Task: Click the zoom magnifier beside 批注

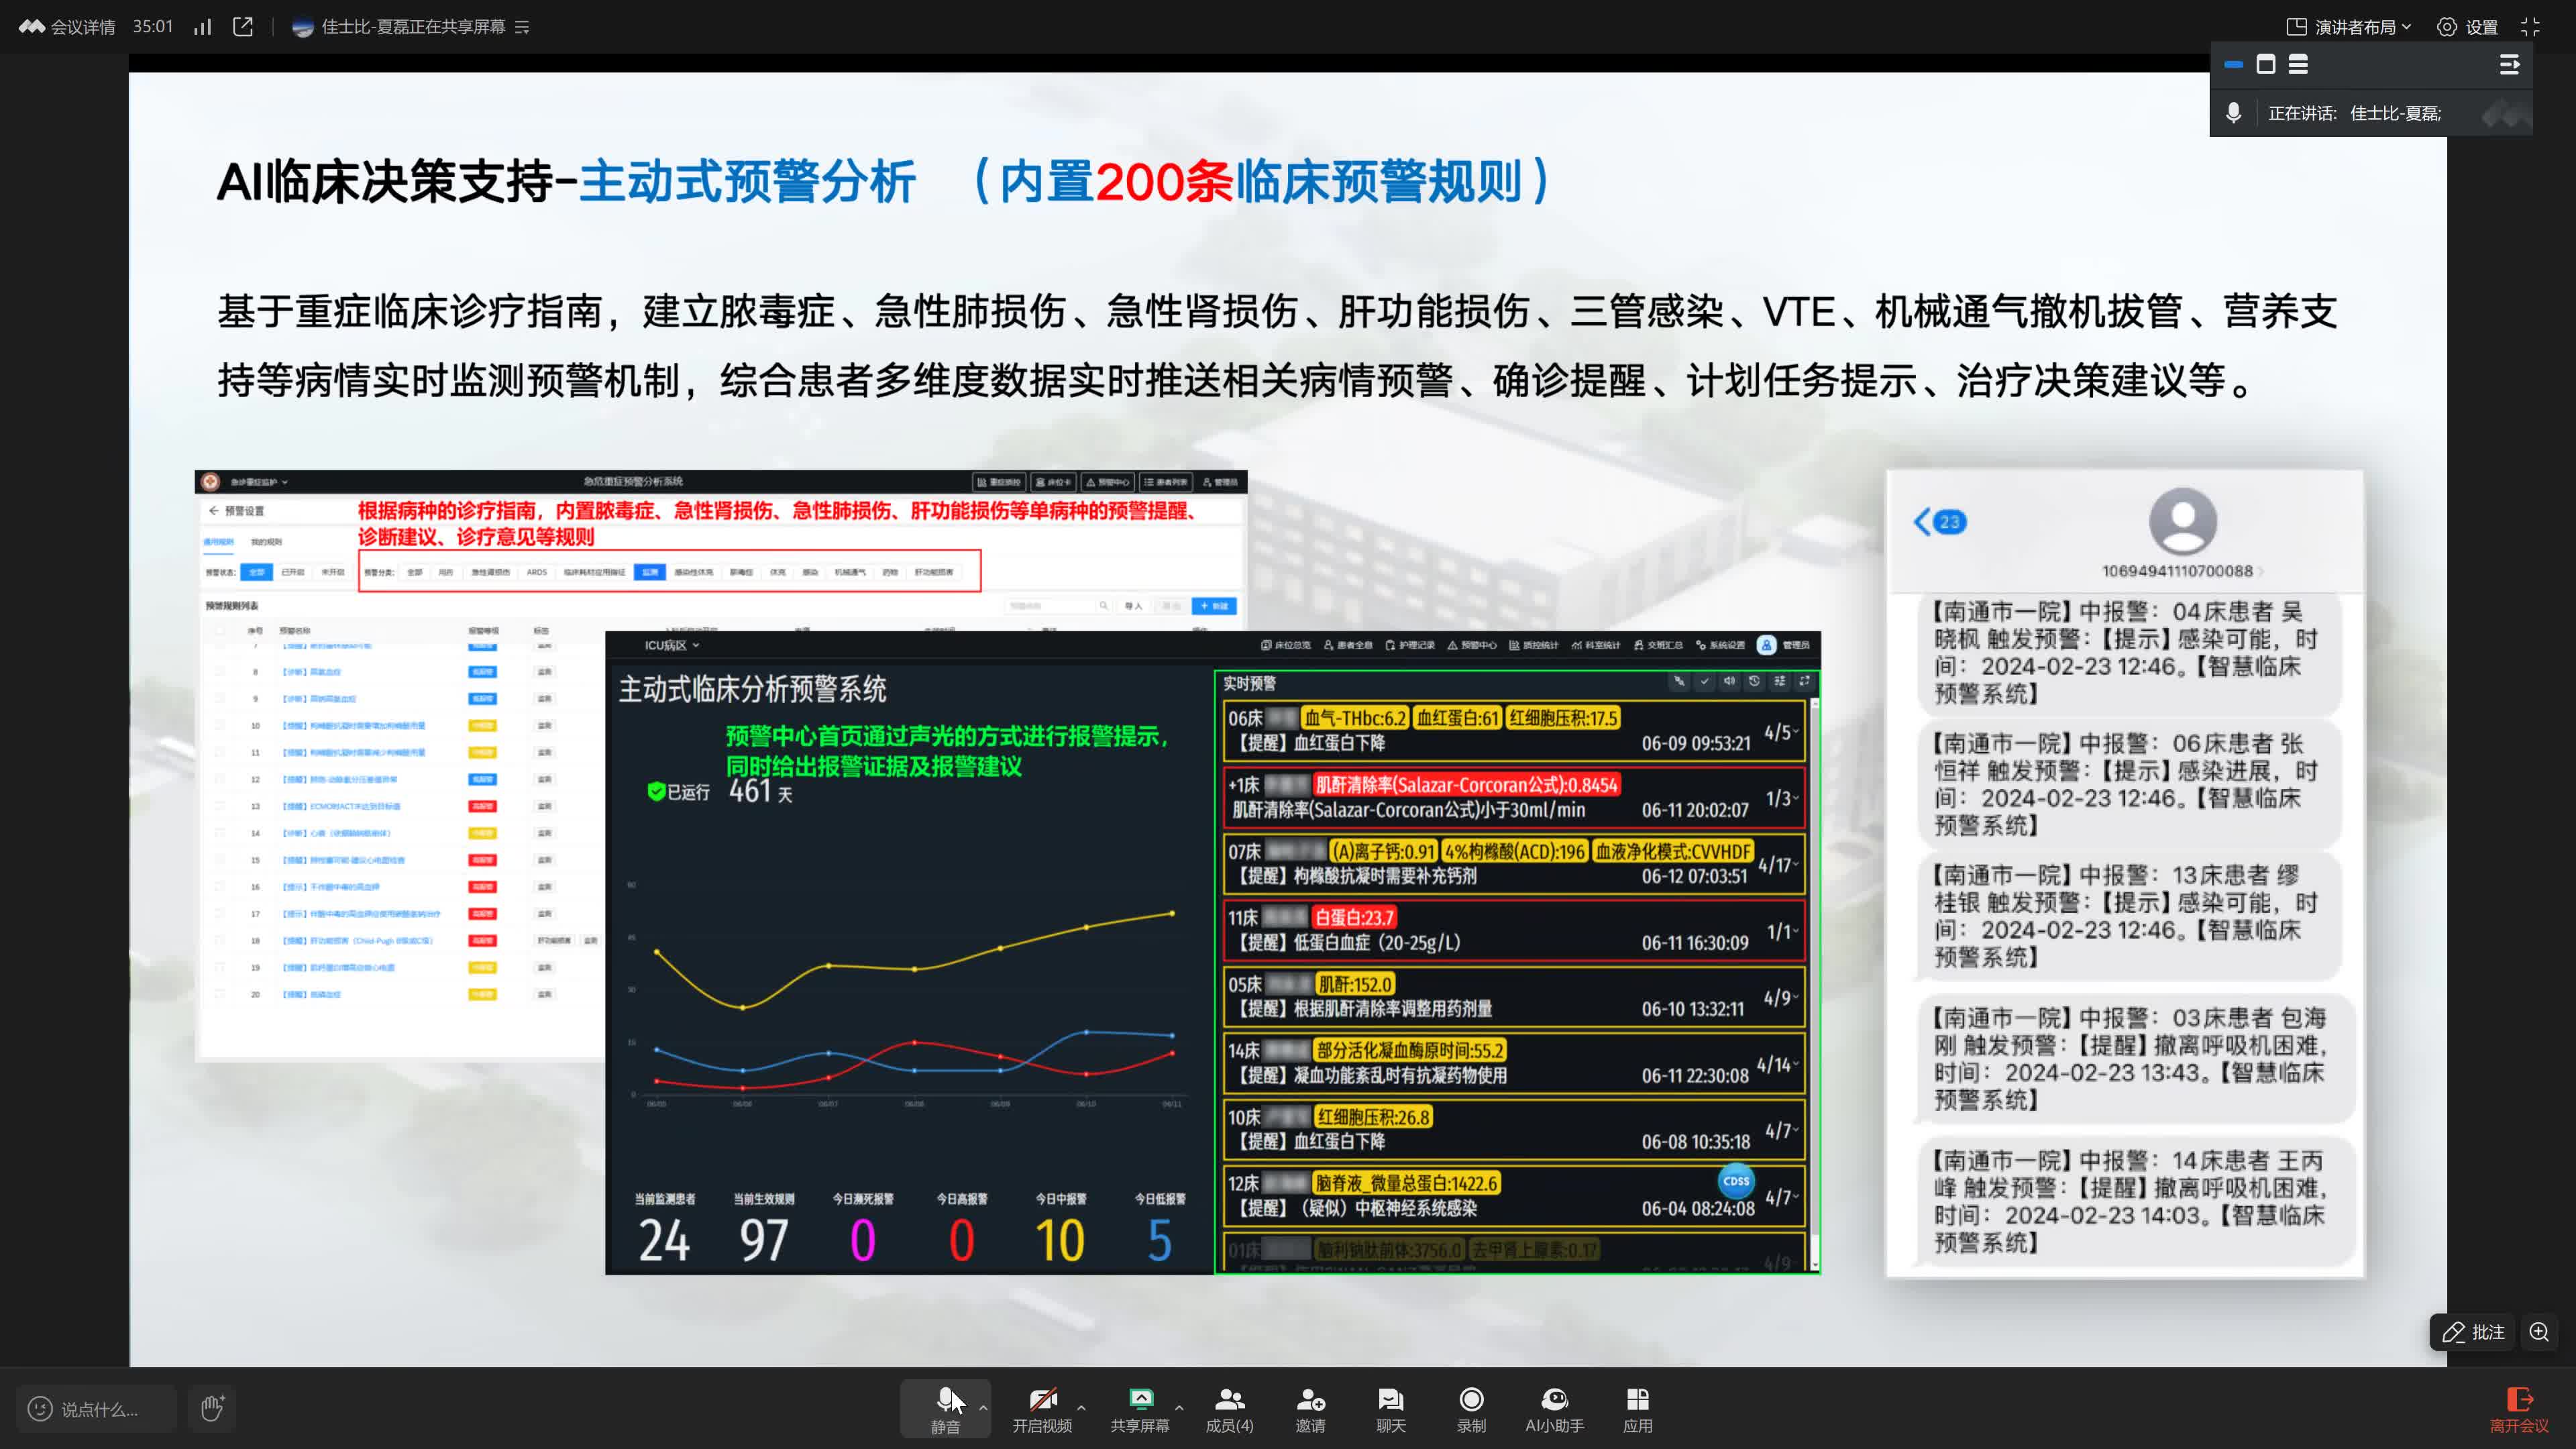Action: click(2539, 1332)
